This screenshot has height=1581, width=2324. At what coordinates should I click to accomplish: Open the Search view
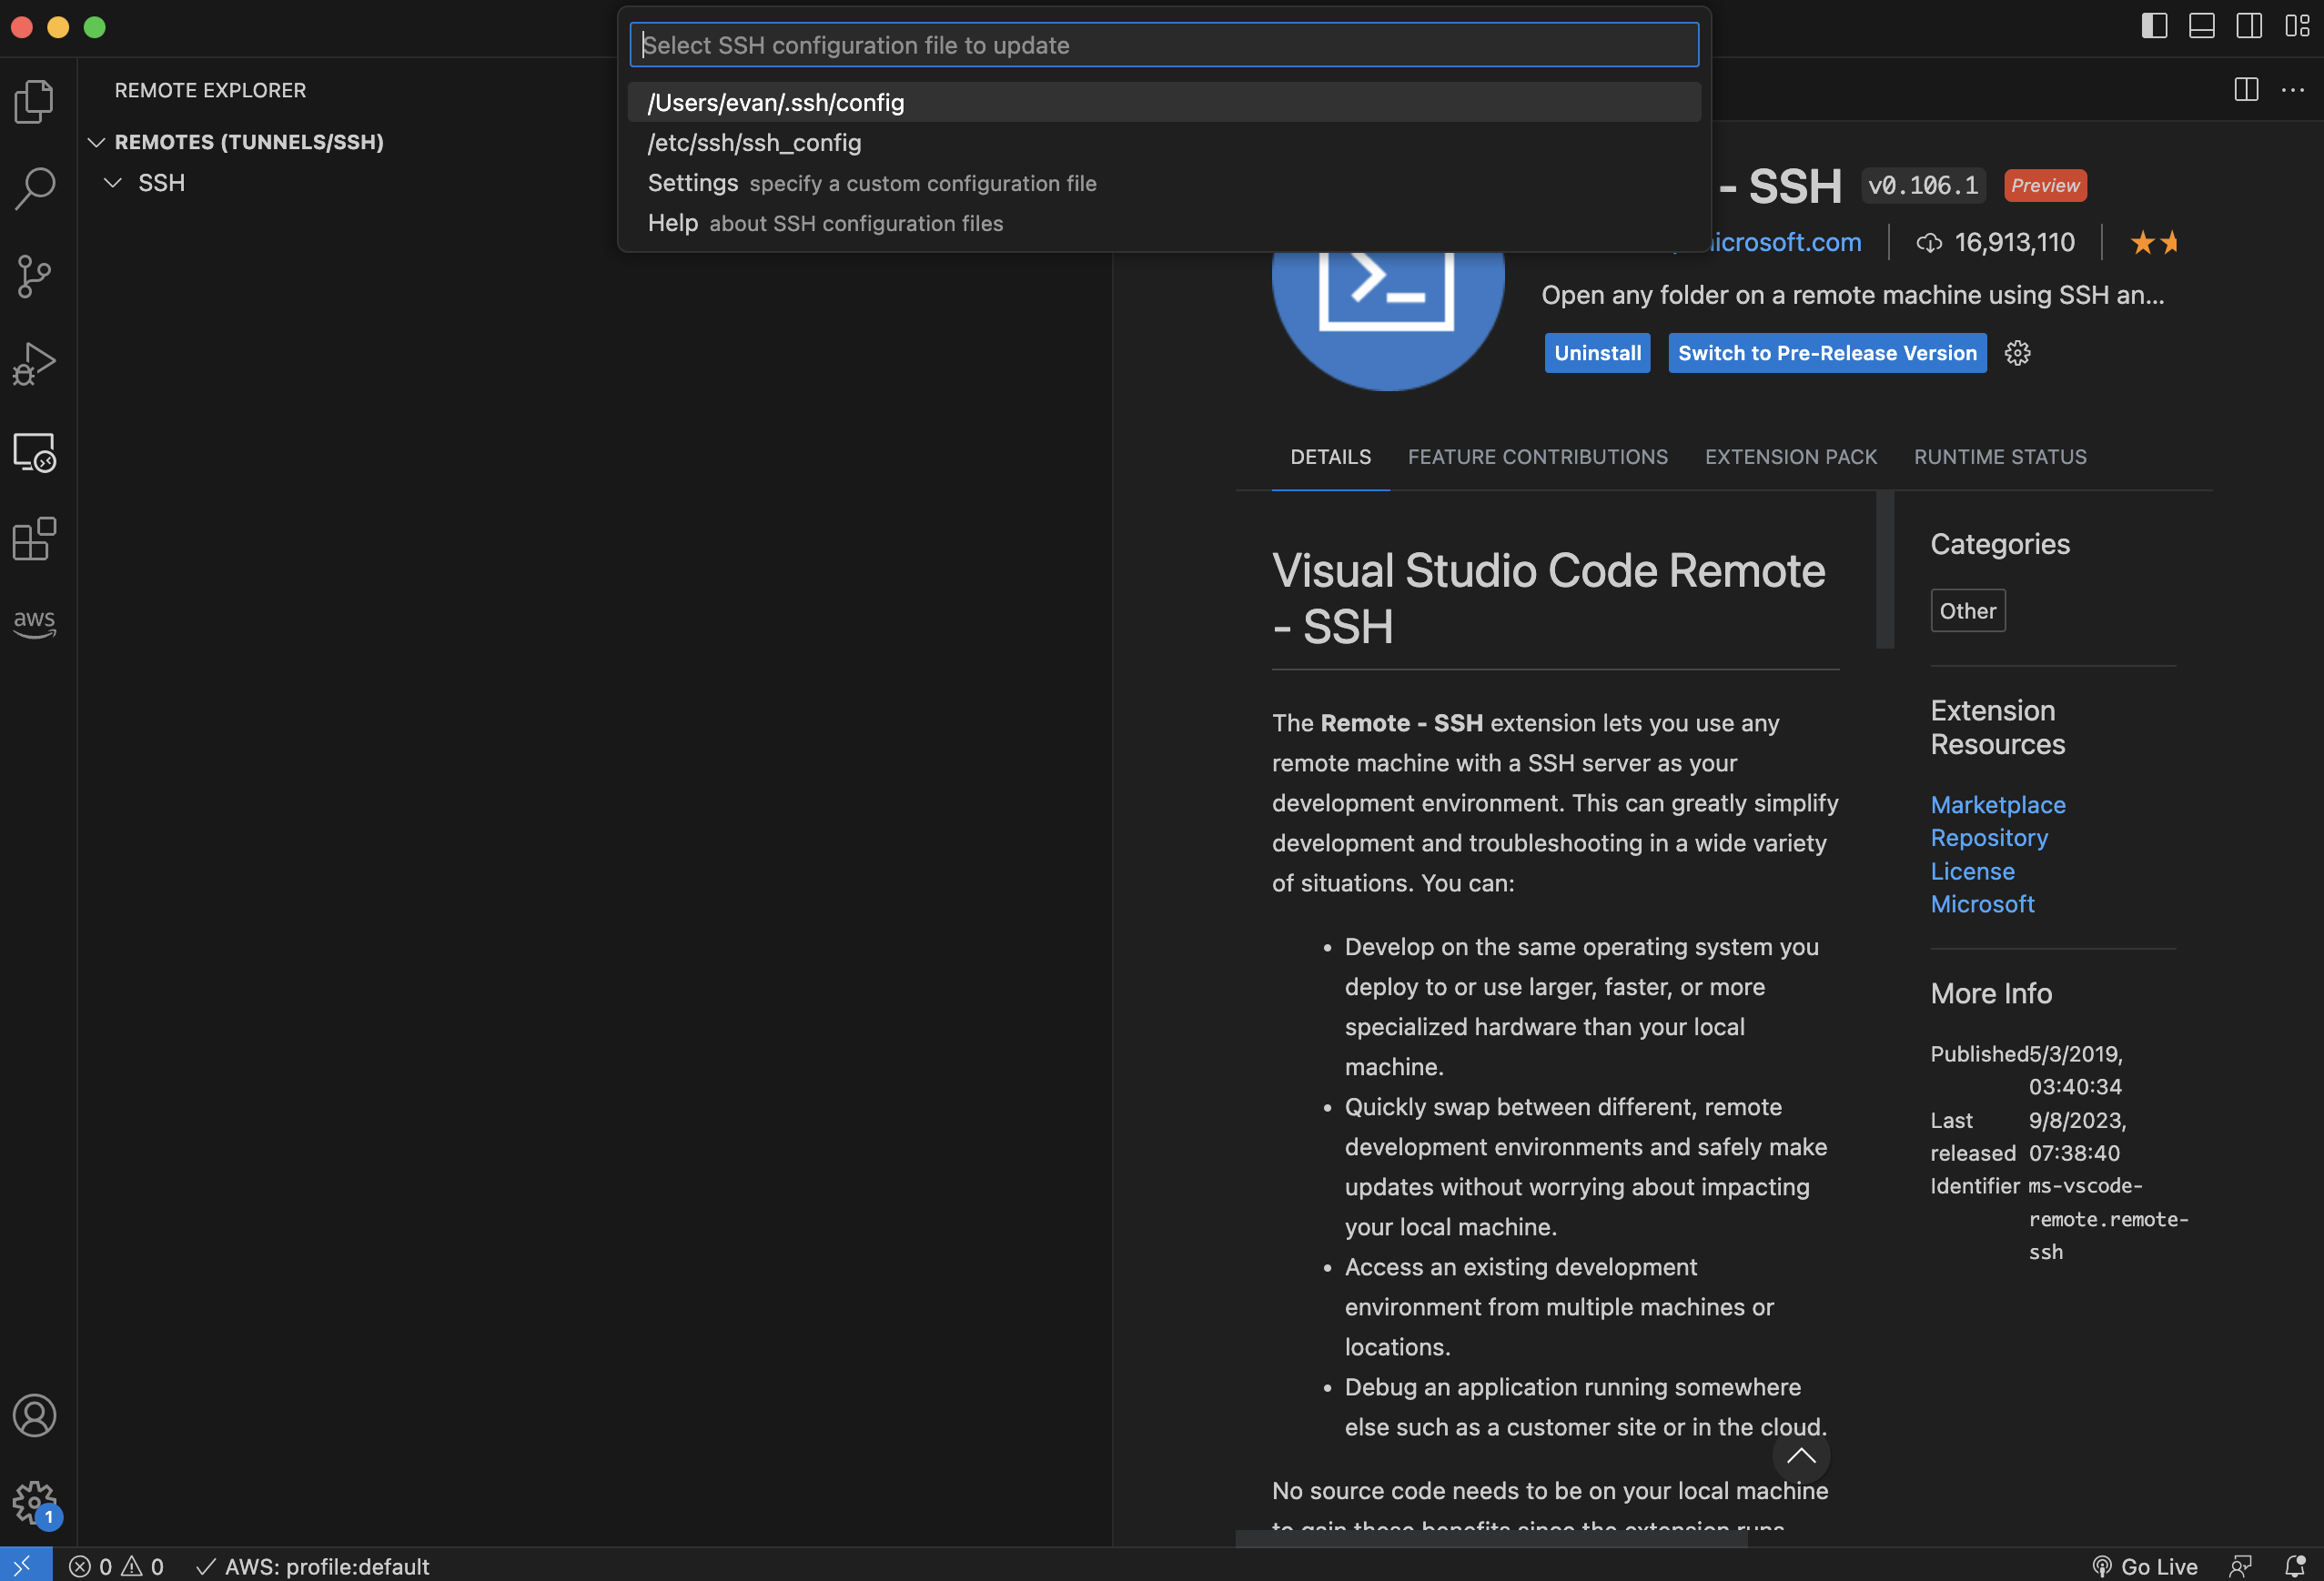(x=34, y=188)
